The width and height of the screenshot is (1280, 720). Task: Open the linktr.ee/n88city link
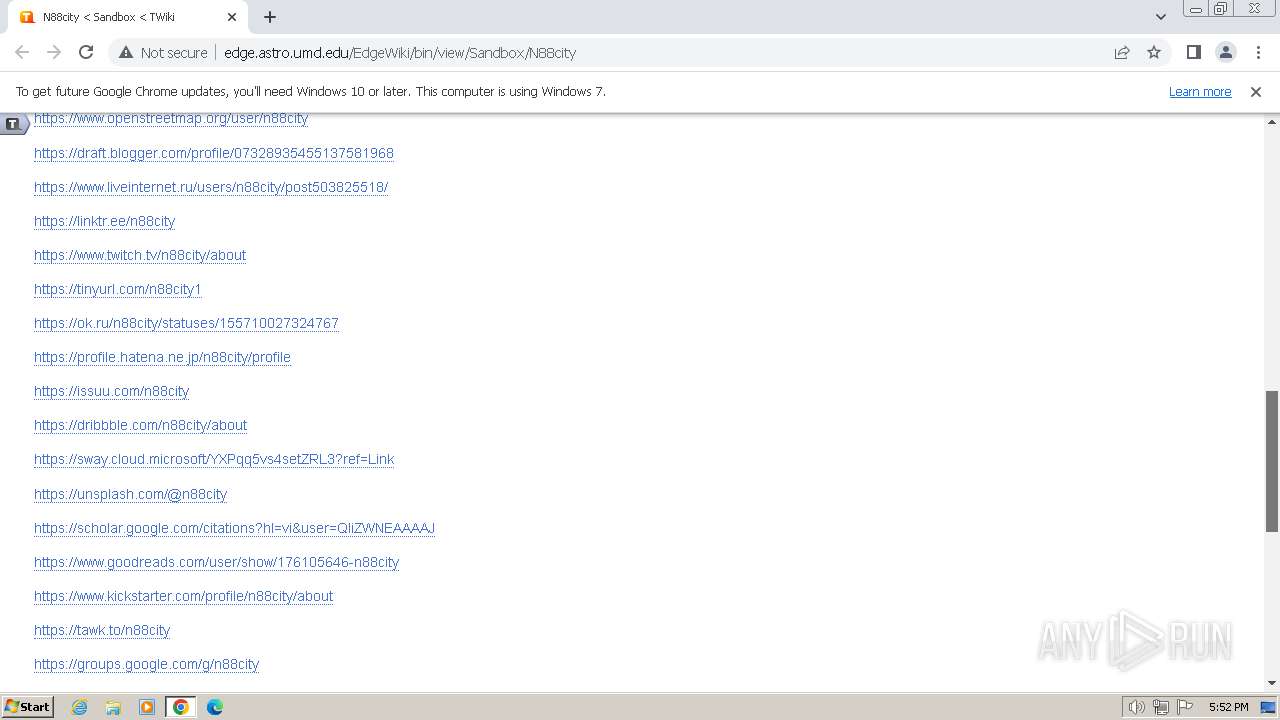click(104, 221)
